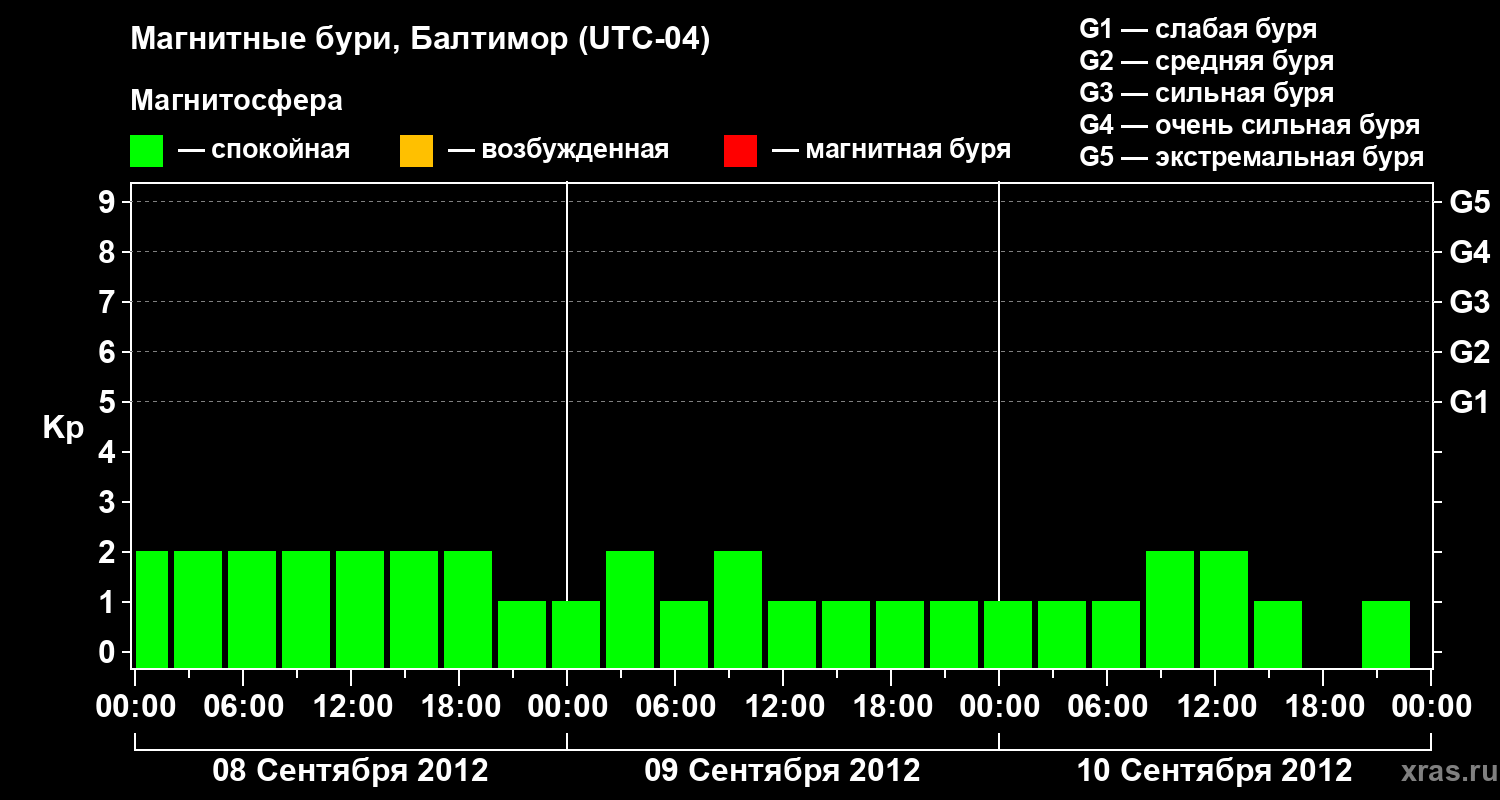The image size is (1500, 800).
Task: Click the 'спокойная' legend text
Action: tap(279, 151)
